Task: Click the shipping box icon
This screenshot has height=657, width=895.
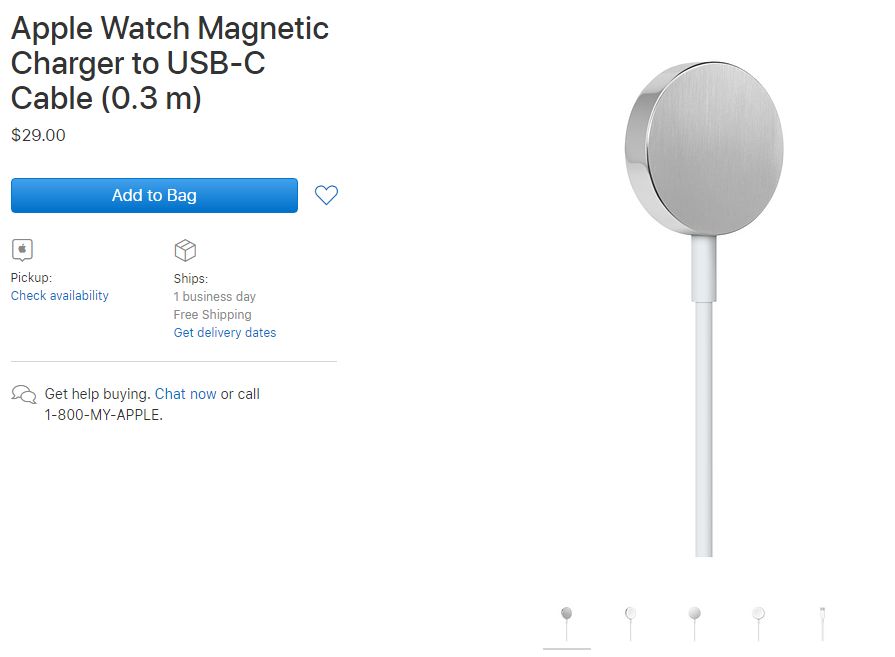Action: coord(185,250)
